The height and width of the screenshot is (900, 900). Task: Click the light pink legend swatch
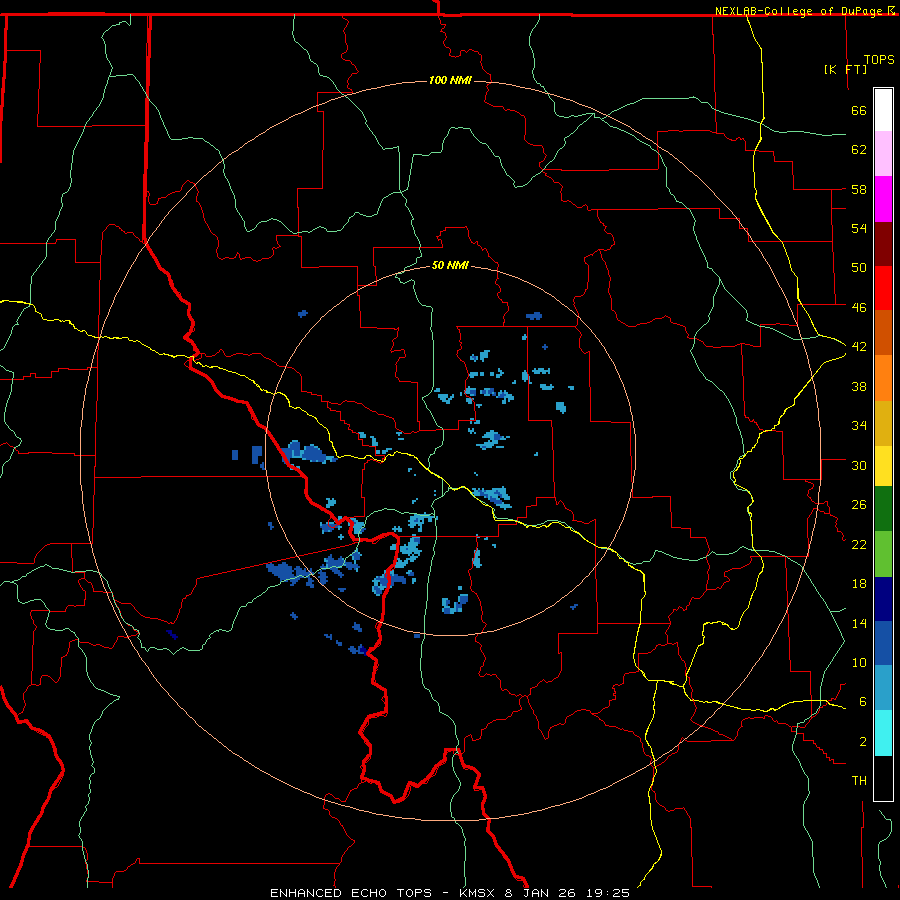click(x=883, y=154)
